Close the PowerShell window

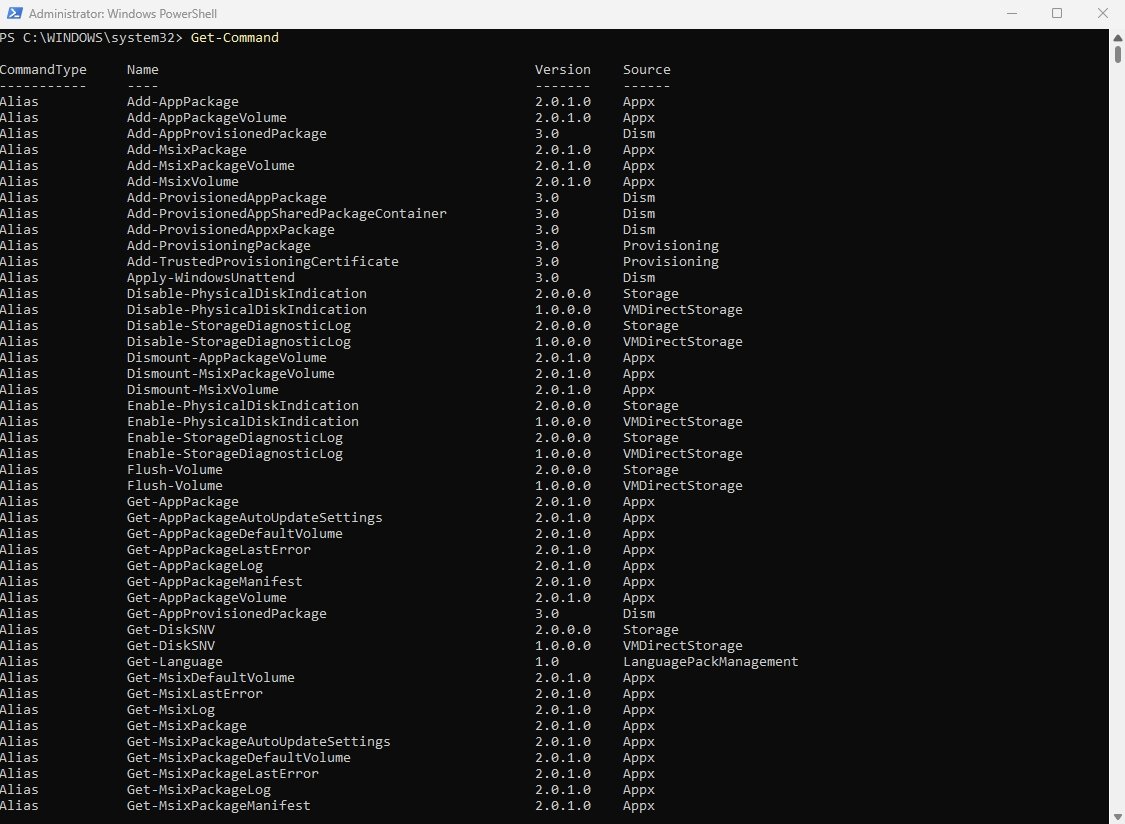pyautogui.click(x=1103, y=13)
